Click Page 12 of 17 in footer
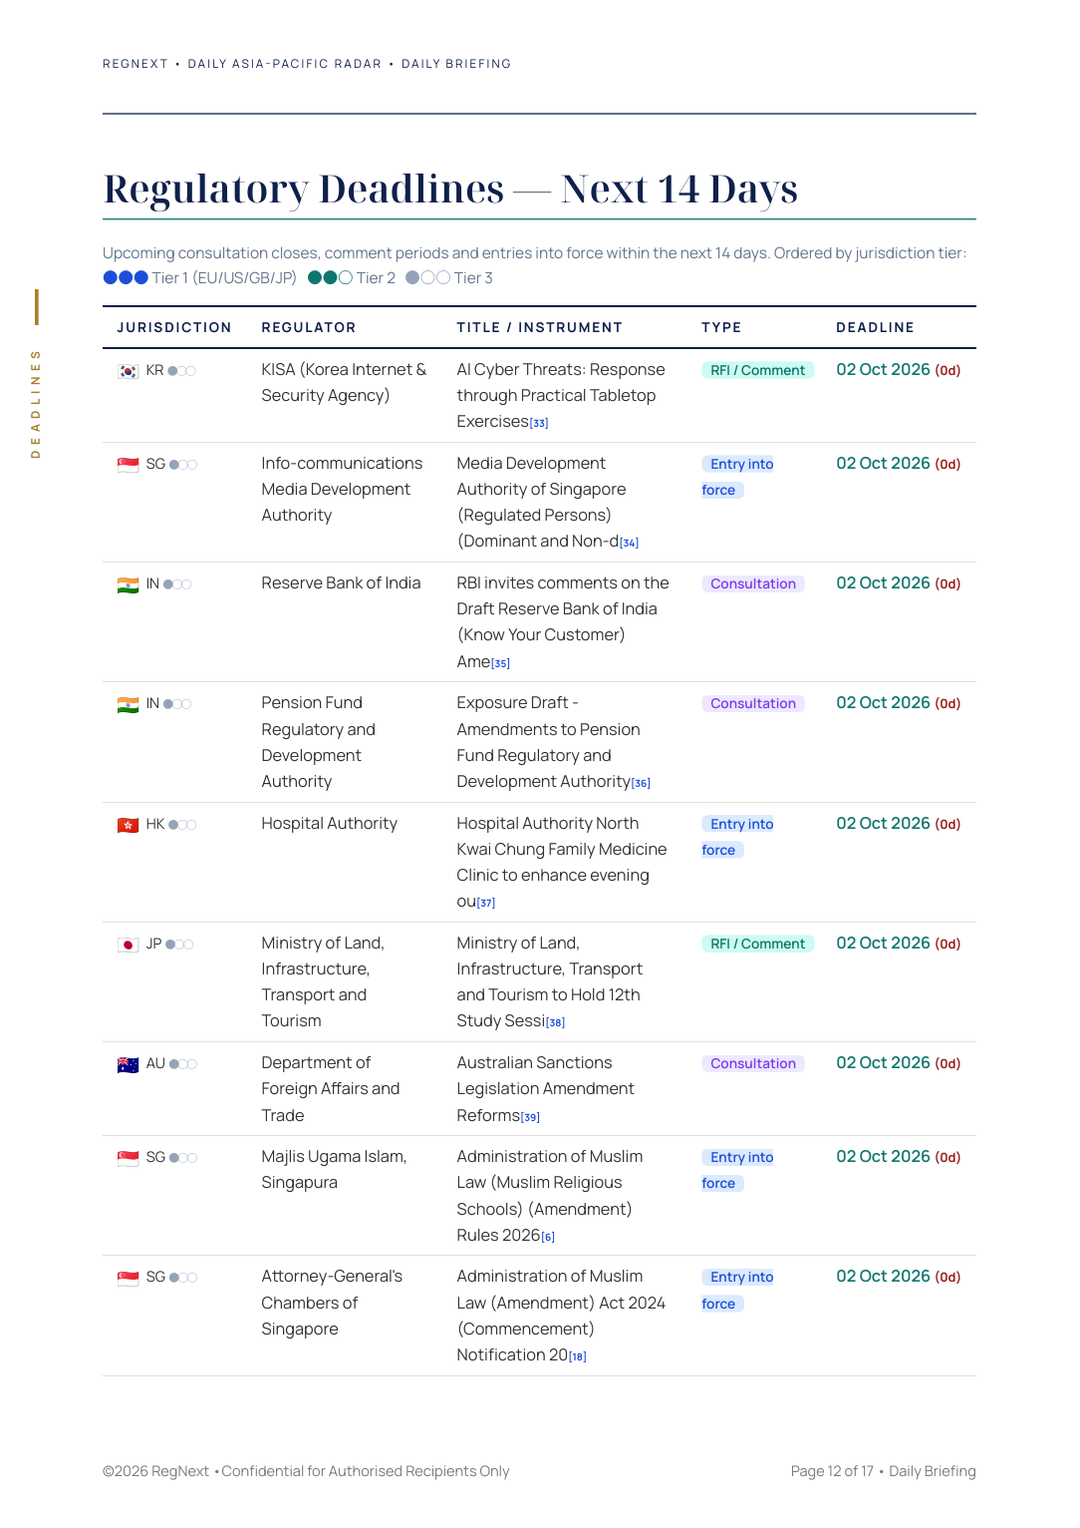This screenshot has width=1080, height=1528. coord(832,1471)
